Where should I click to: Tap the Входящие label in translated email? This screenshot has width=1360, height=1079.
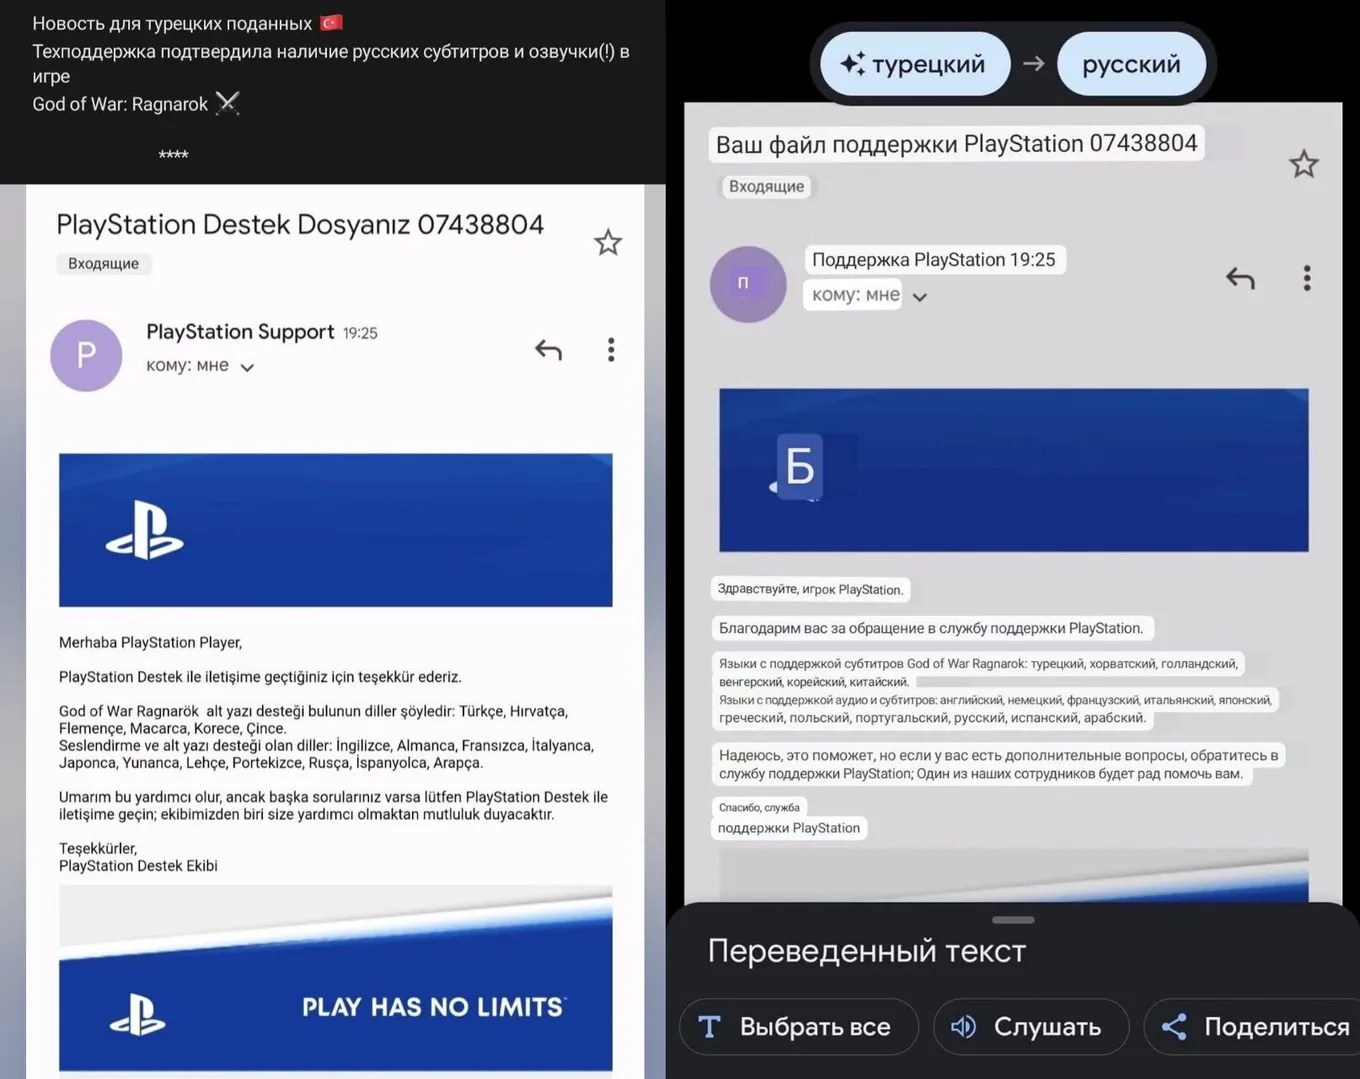pyautogui.click(x=766, y=186)
